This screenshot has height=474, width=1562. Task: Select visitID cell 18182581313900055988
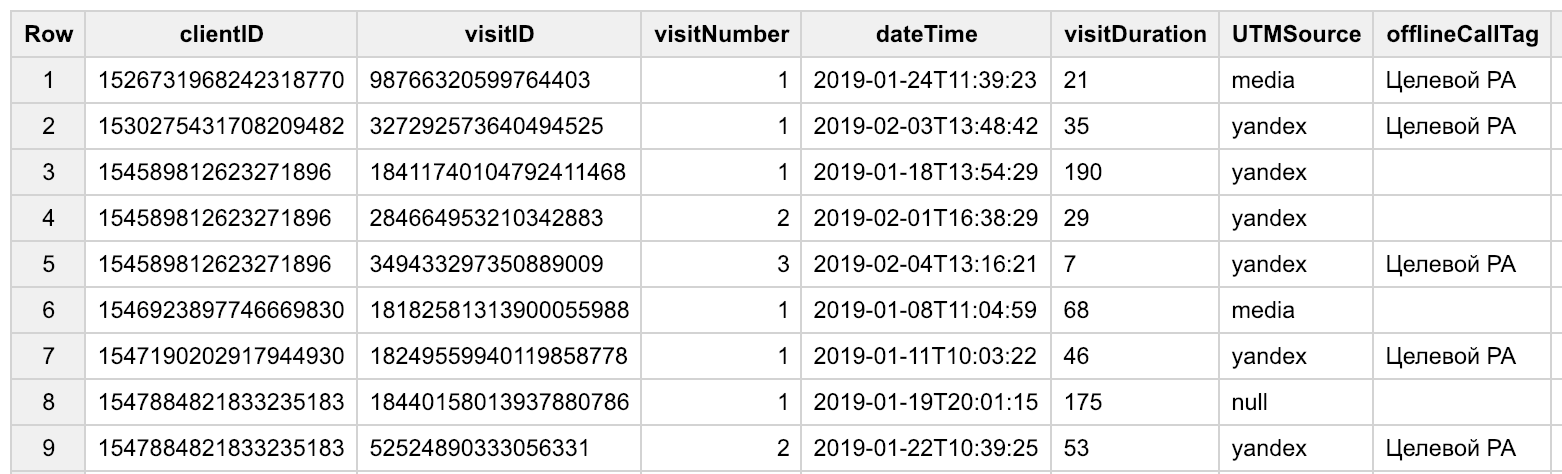coord(499,310)
